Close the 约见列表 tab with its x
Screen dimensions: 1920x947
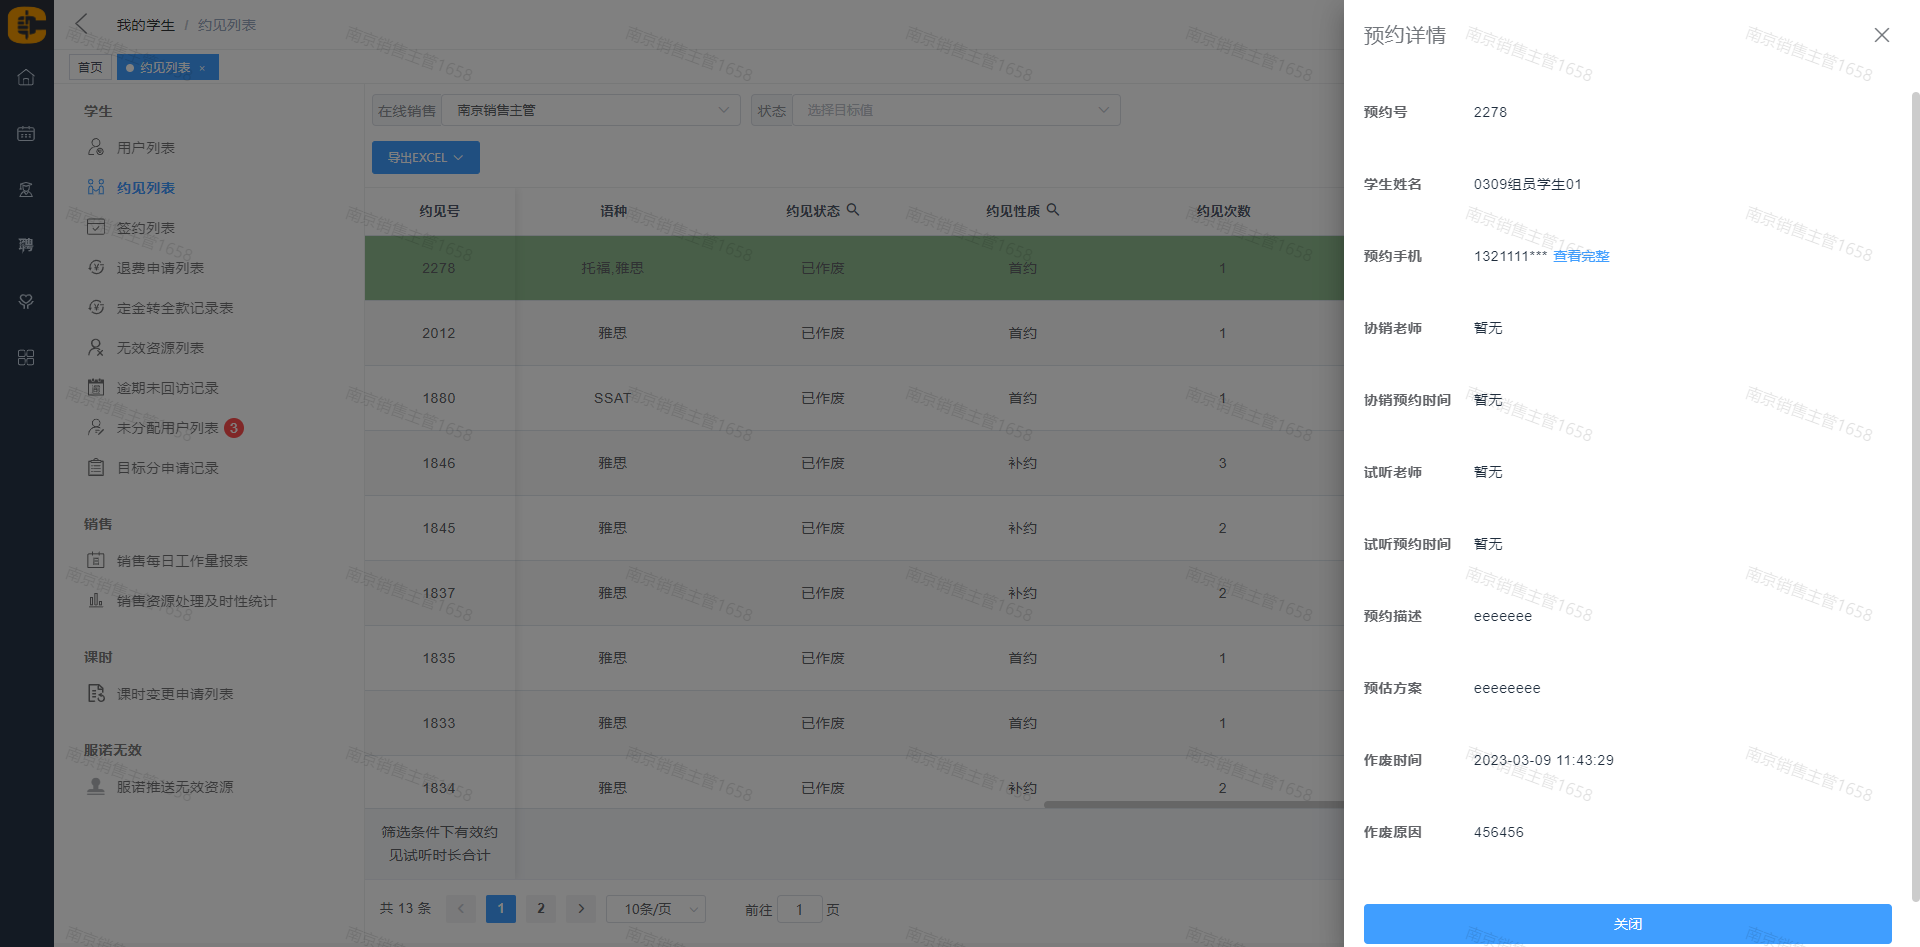click(x=202, y=68)
